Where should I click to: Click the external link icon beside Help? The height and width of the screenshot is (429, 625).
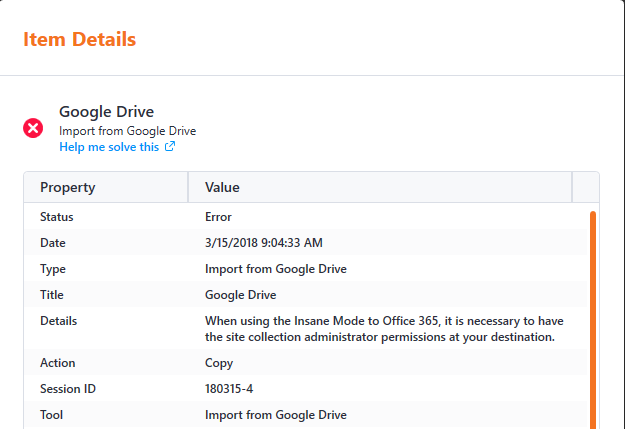[170, 146]
